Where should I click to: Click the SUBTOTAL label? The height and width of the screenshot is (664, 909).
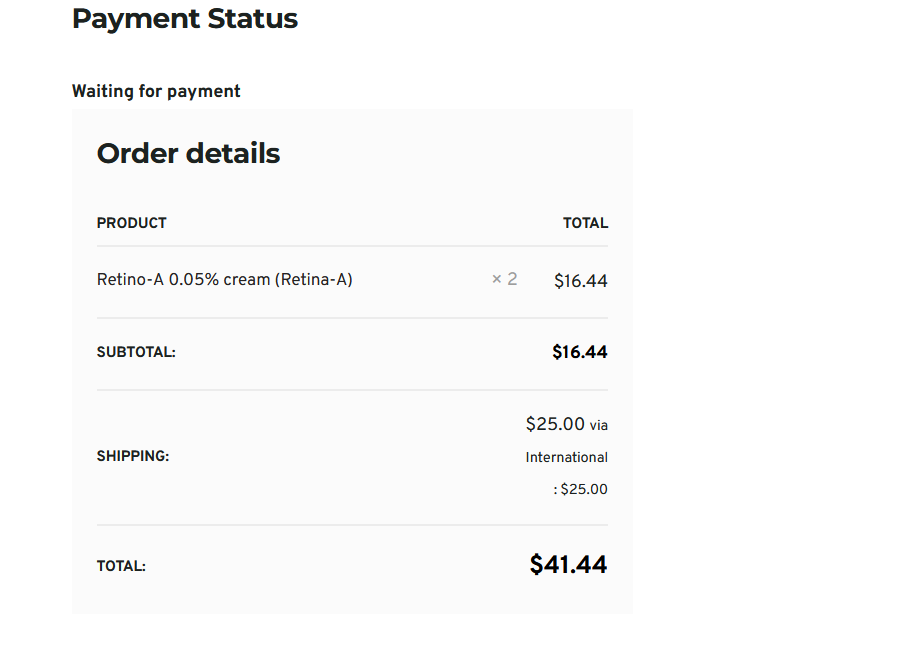(x=136, y=352)
